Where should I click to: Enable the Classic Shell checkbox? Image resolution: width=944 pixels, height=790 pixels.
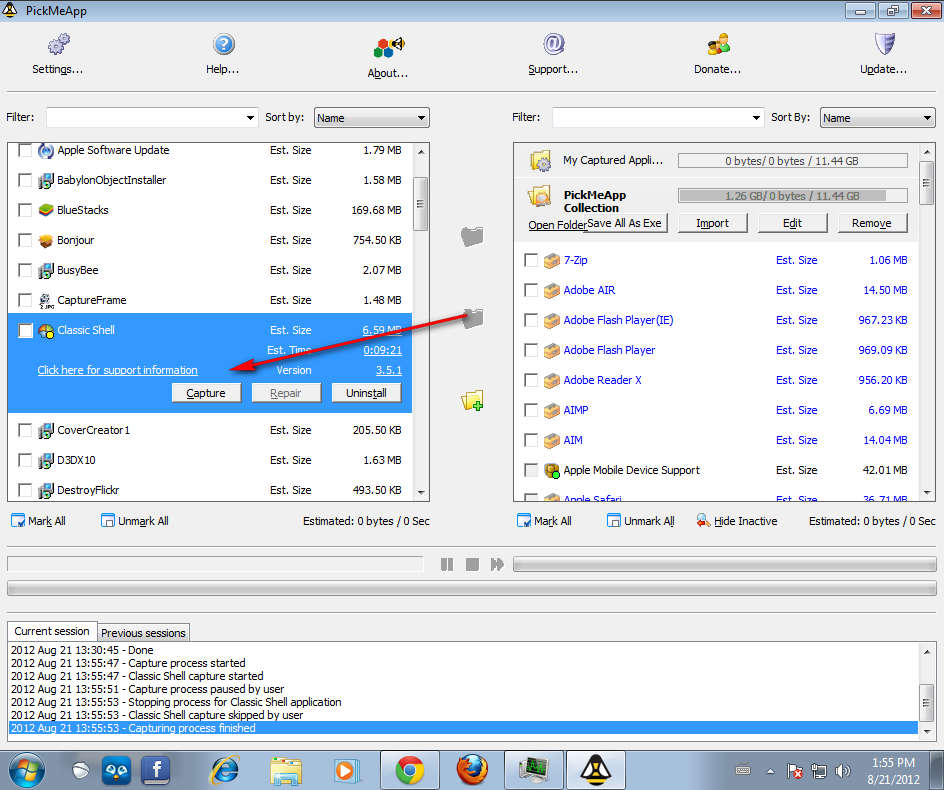click(25, 331)
